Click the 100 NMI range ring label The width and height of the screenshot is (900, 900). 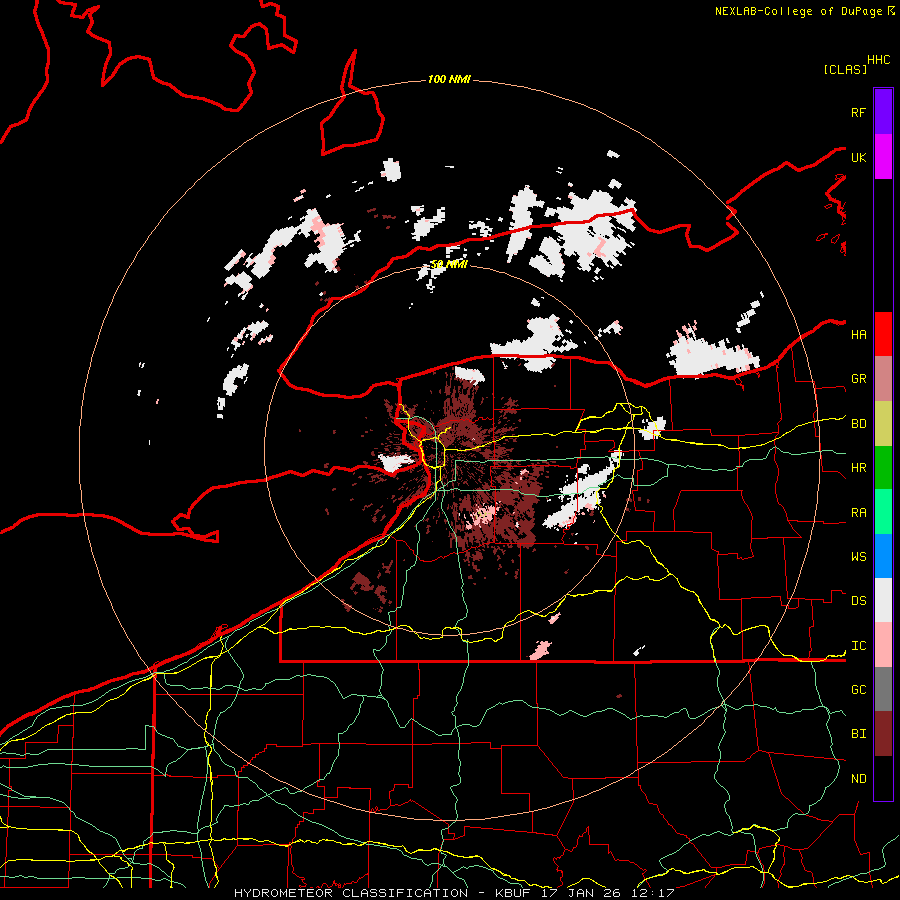pos(449,79)
